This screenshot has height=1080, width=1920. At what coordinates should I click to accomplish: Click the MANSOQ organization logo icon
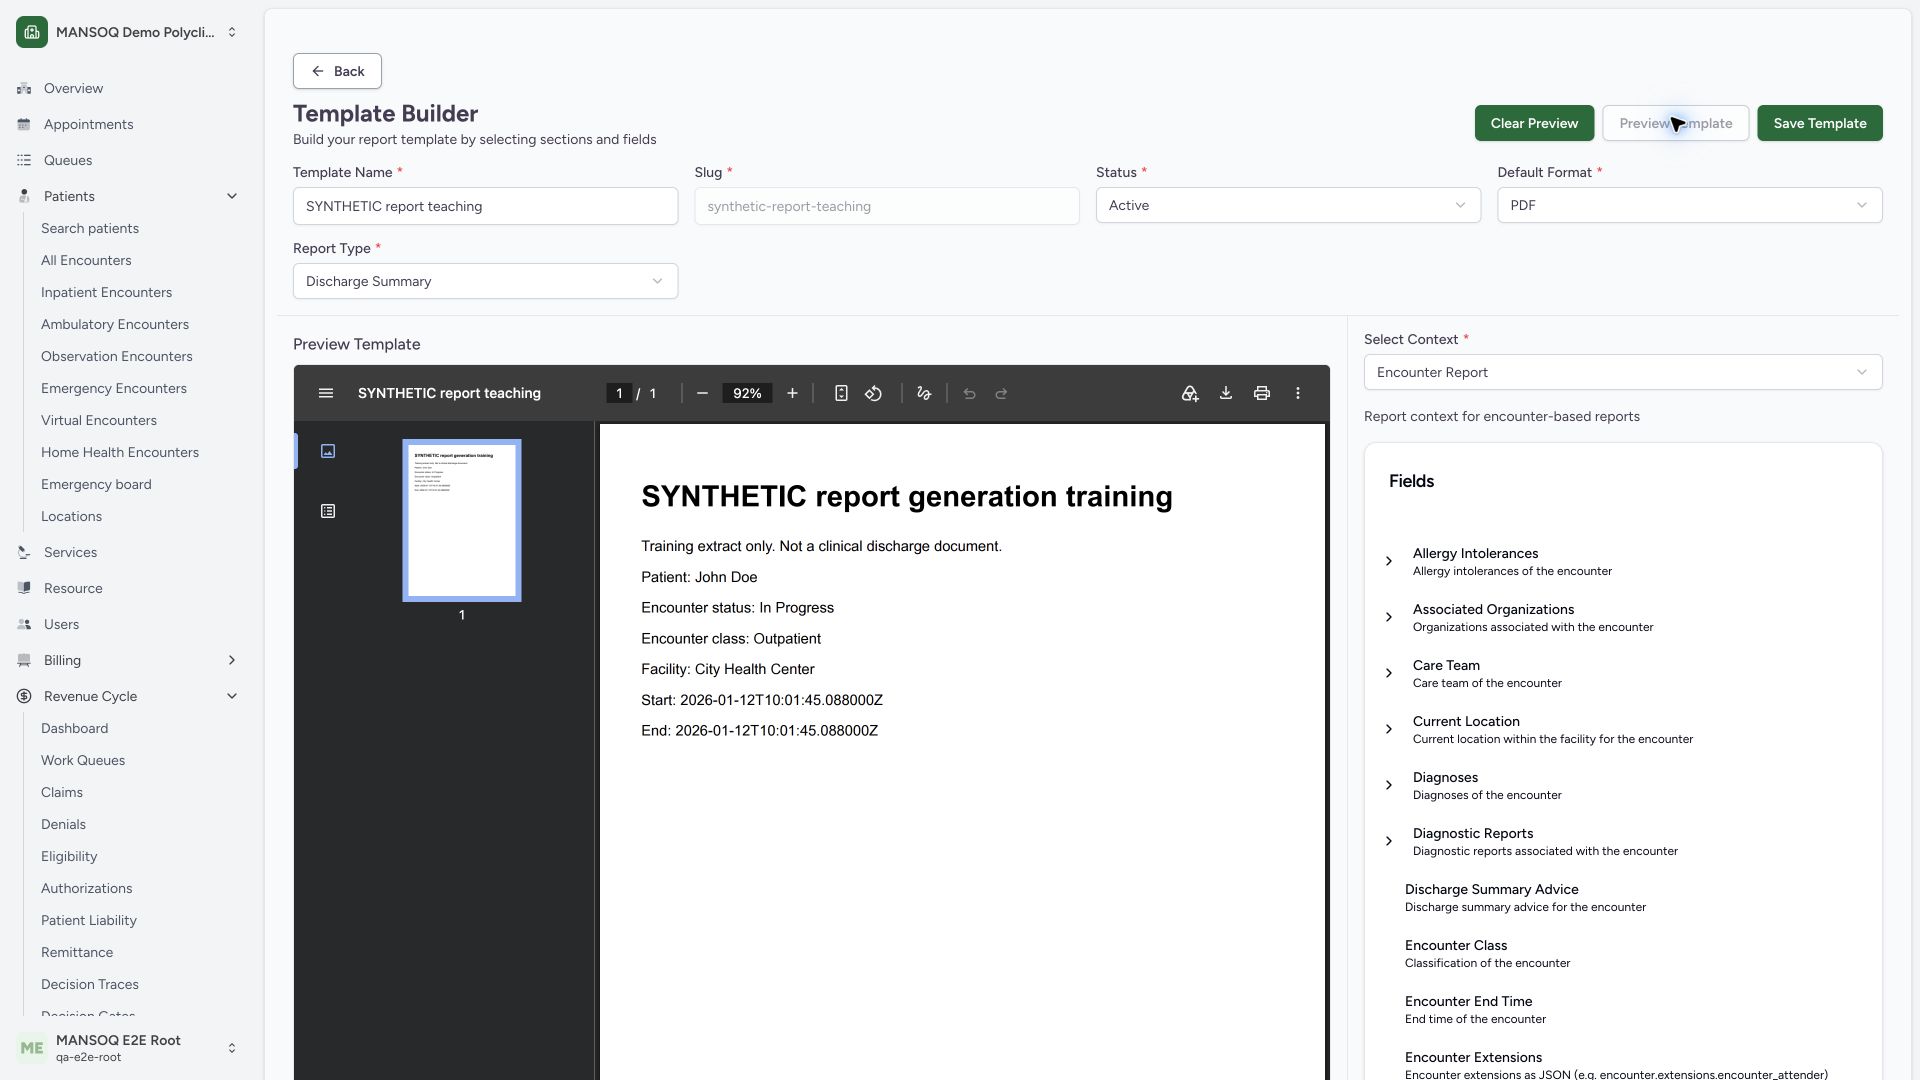point(32,32)
